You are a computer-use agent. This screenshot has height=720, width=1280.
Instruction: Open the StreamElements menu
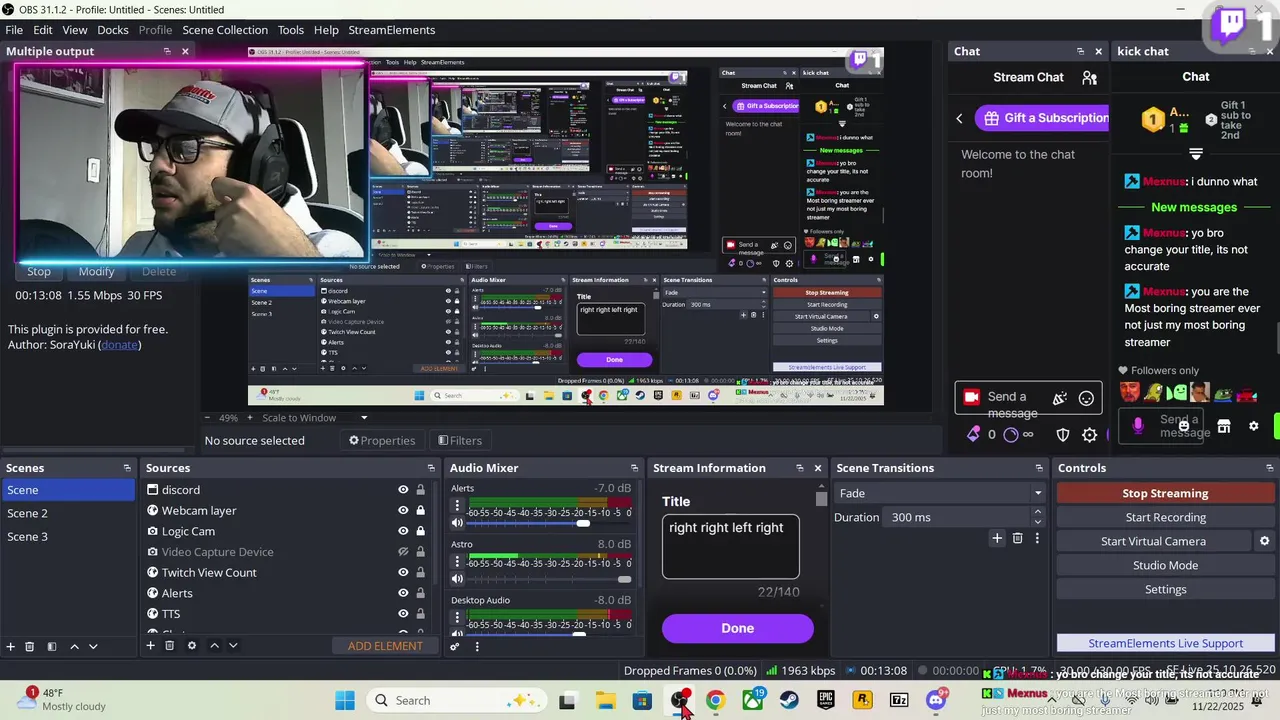pos(391,30)
